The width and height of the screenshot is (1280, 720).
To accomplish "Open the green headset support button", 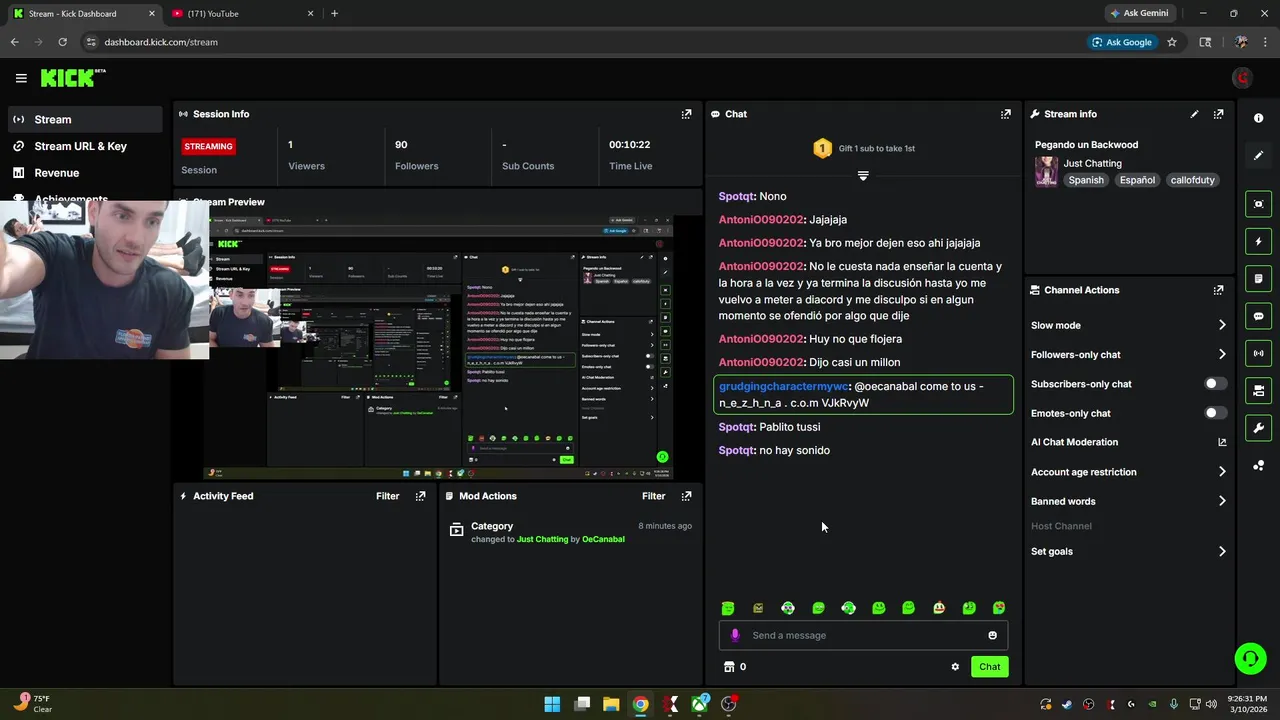I will (x=1250, y=658).
